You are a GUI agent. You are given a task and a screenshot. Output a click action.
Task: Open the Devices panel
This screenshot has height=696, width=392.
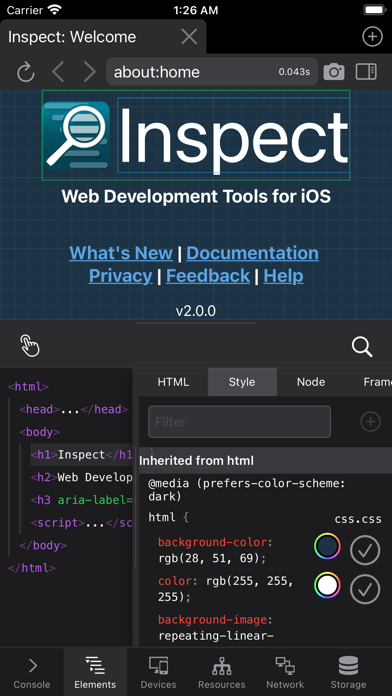click(158, 672)
